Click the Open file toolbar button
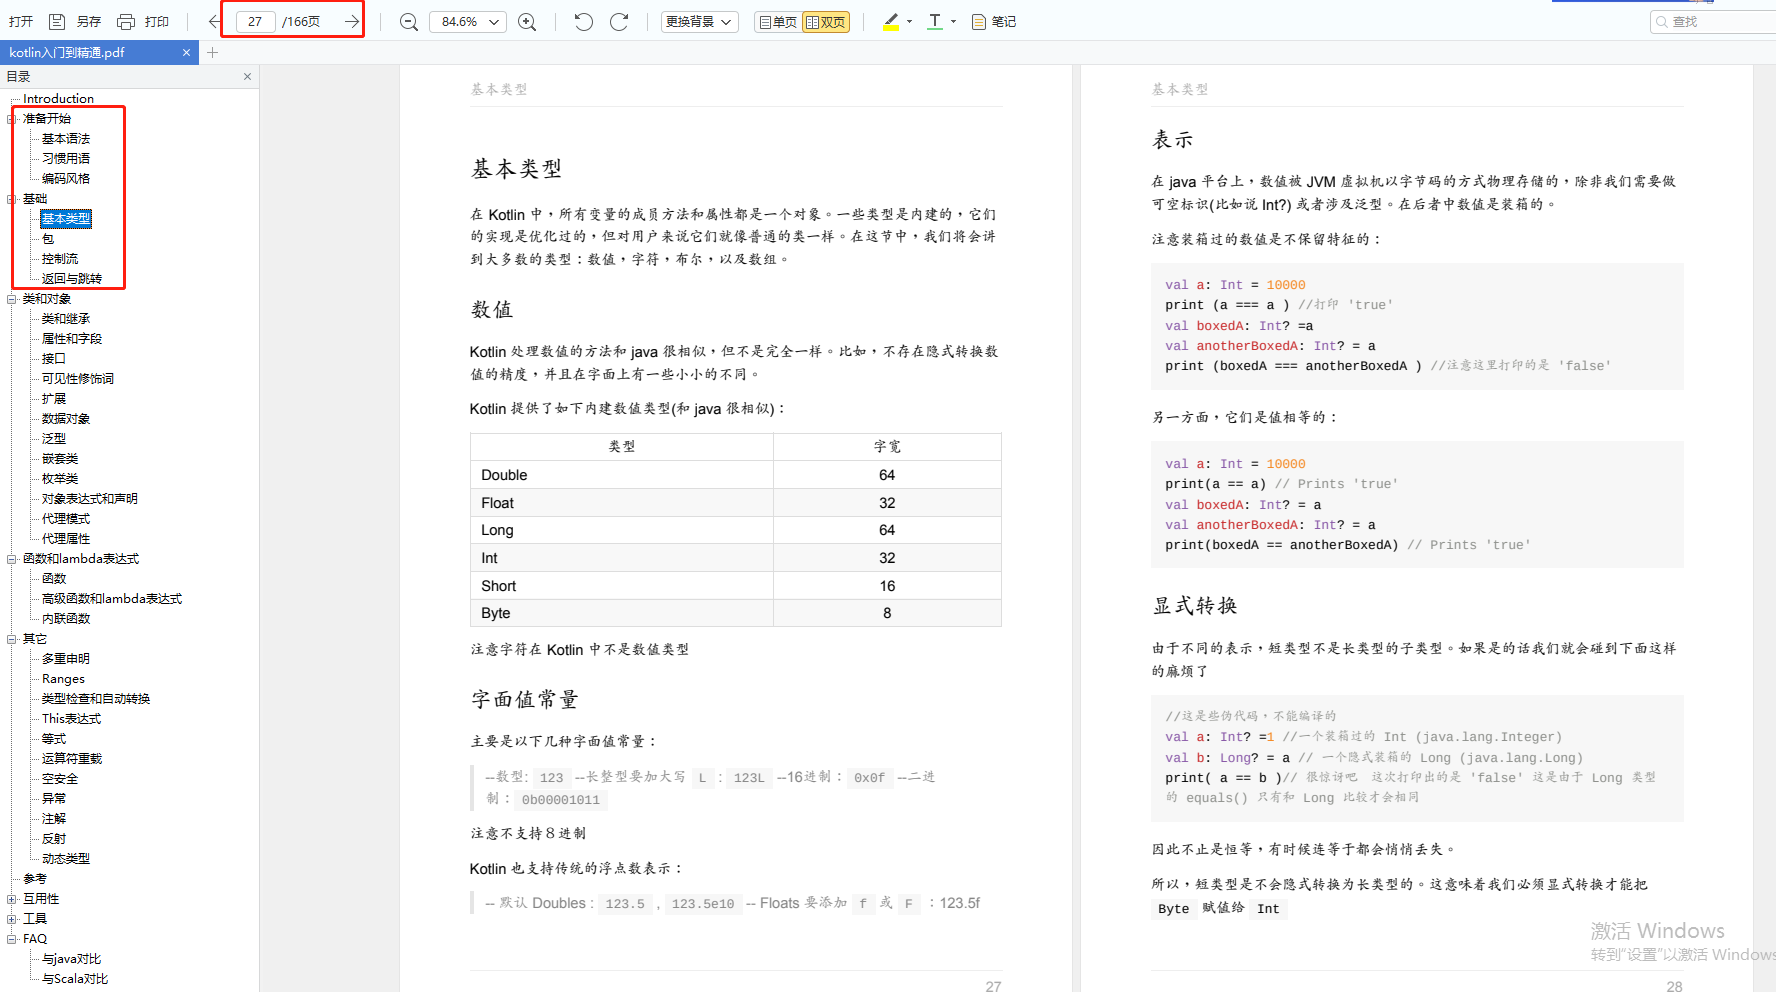Screen dimensions: 1776x992 tap(21, 21)
